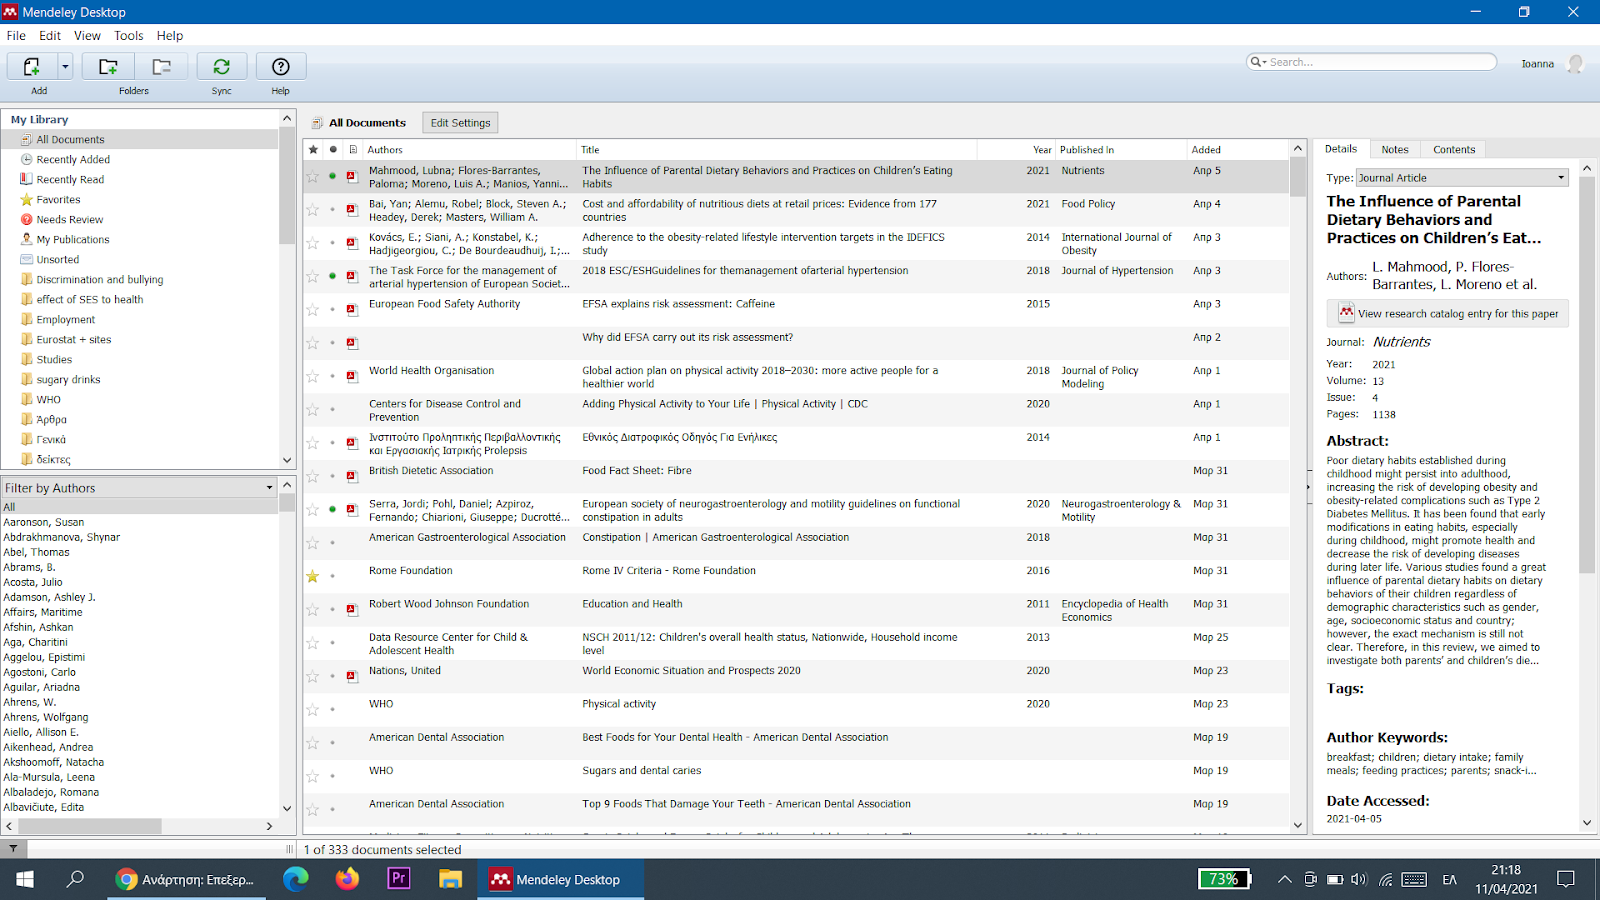Launch Firefox from the taskbar
The height and width of the screenshot is (900, 1600).
(347, 879)
